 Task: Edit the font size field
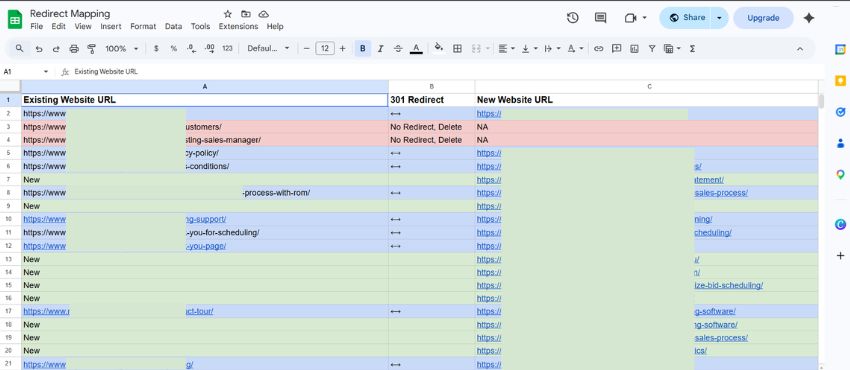click(x=325, y=49)
